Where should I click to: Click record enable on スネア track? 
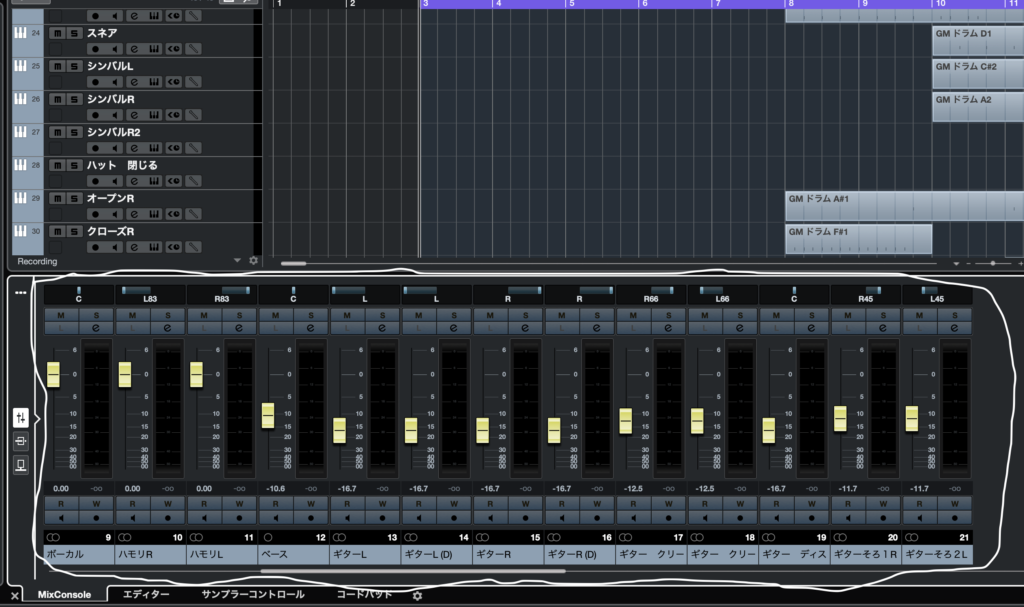coord(95,49)
